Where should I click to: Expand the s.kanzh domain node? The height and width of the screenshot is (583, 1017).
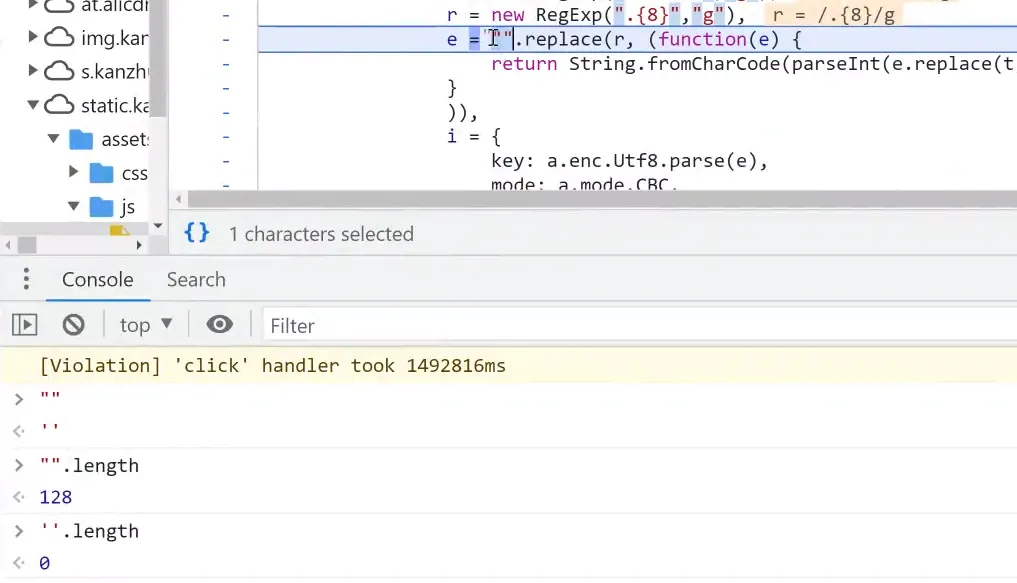(32, 70)
